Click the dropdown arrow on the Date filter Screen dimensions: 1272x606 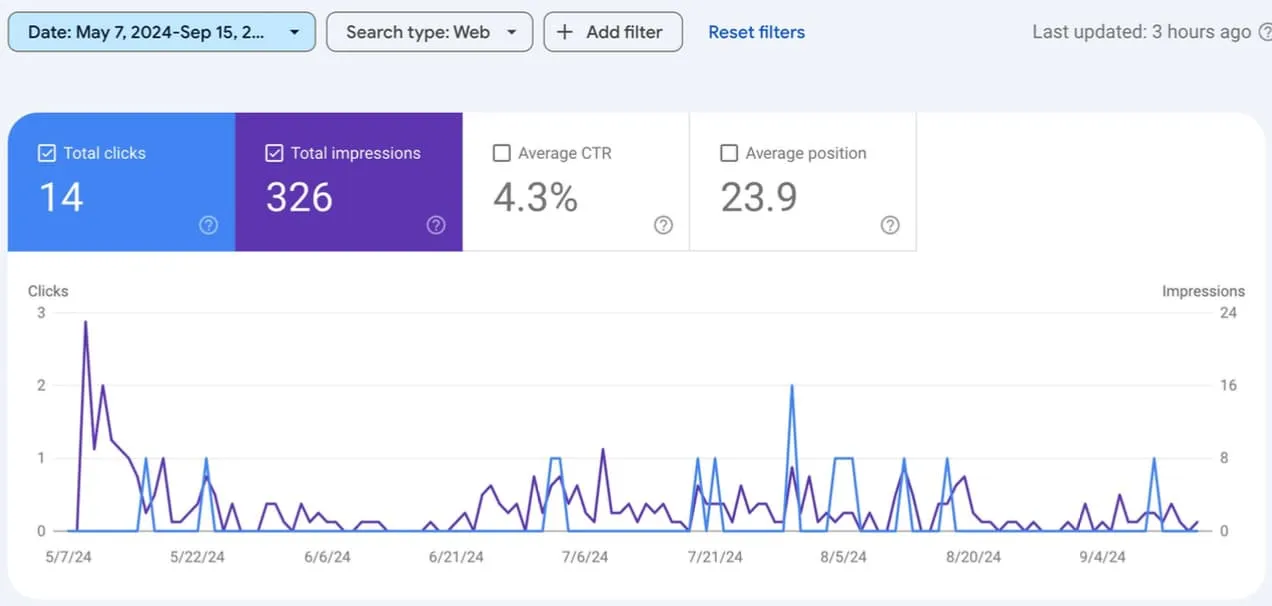coord(295,31)
